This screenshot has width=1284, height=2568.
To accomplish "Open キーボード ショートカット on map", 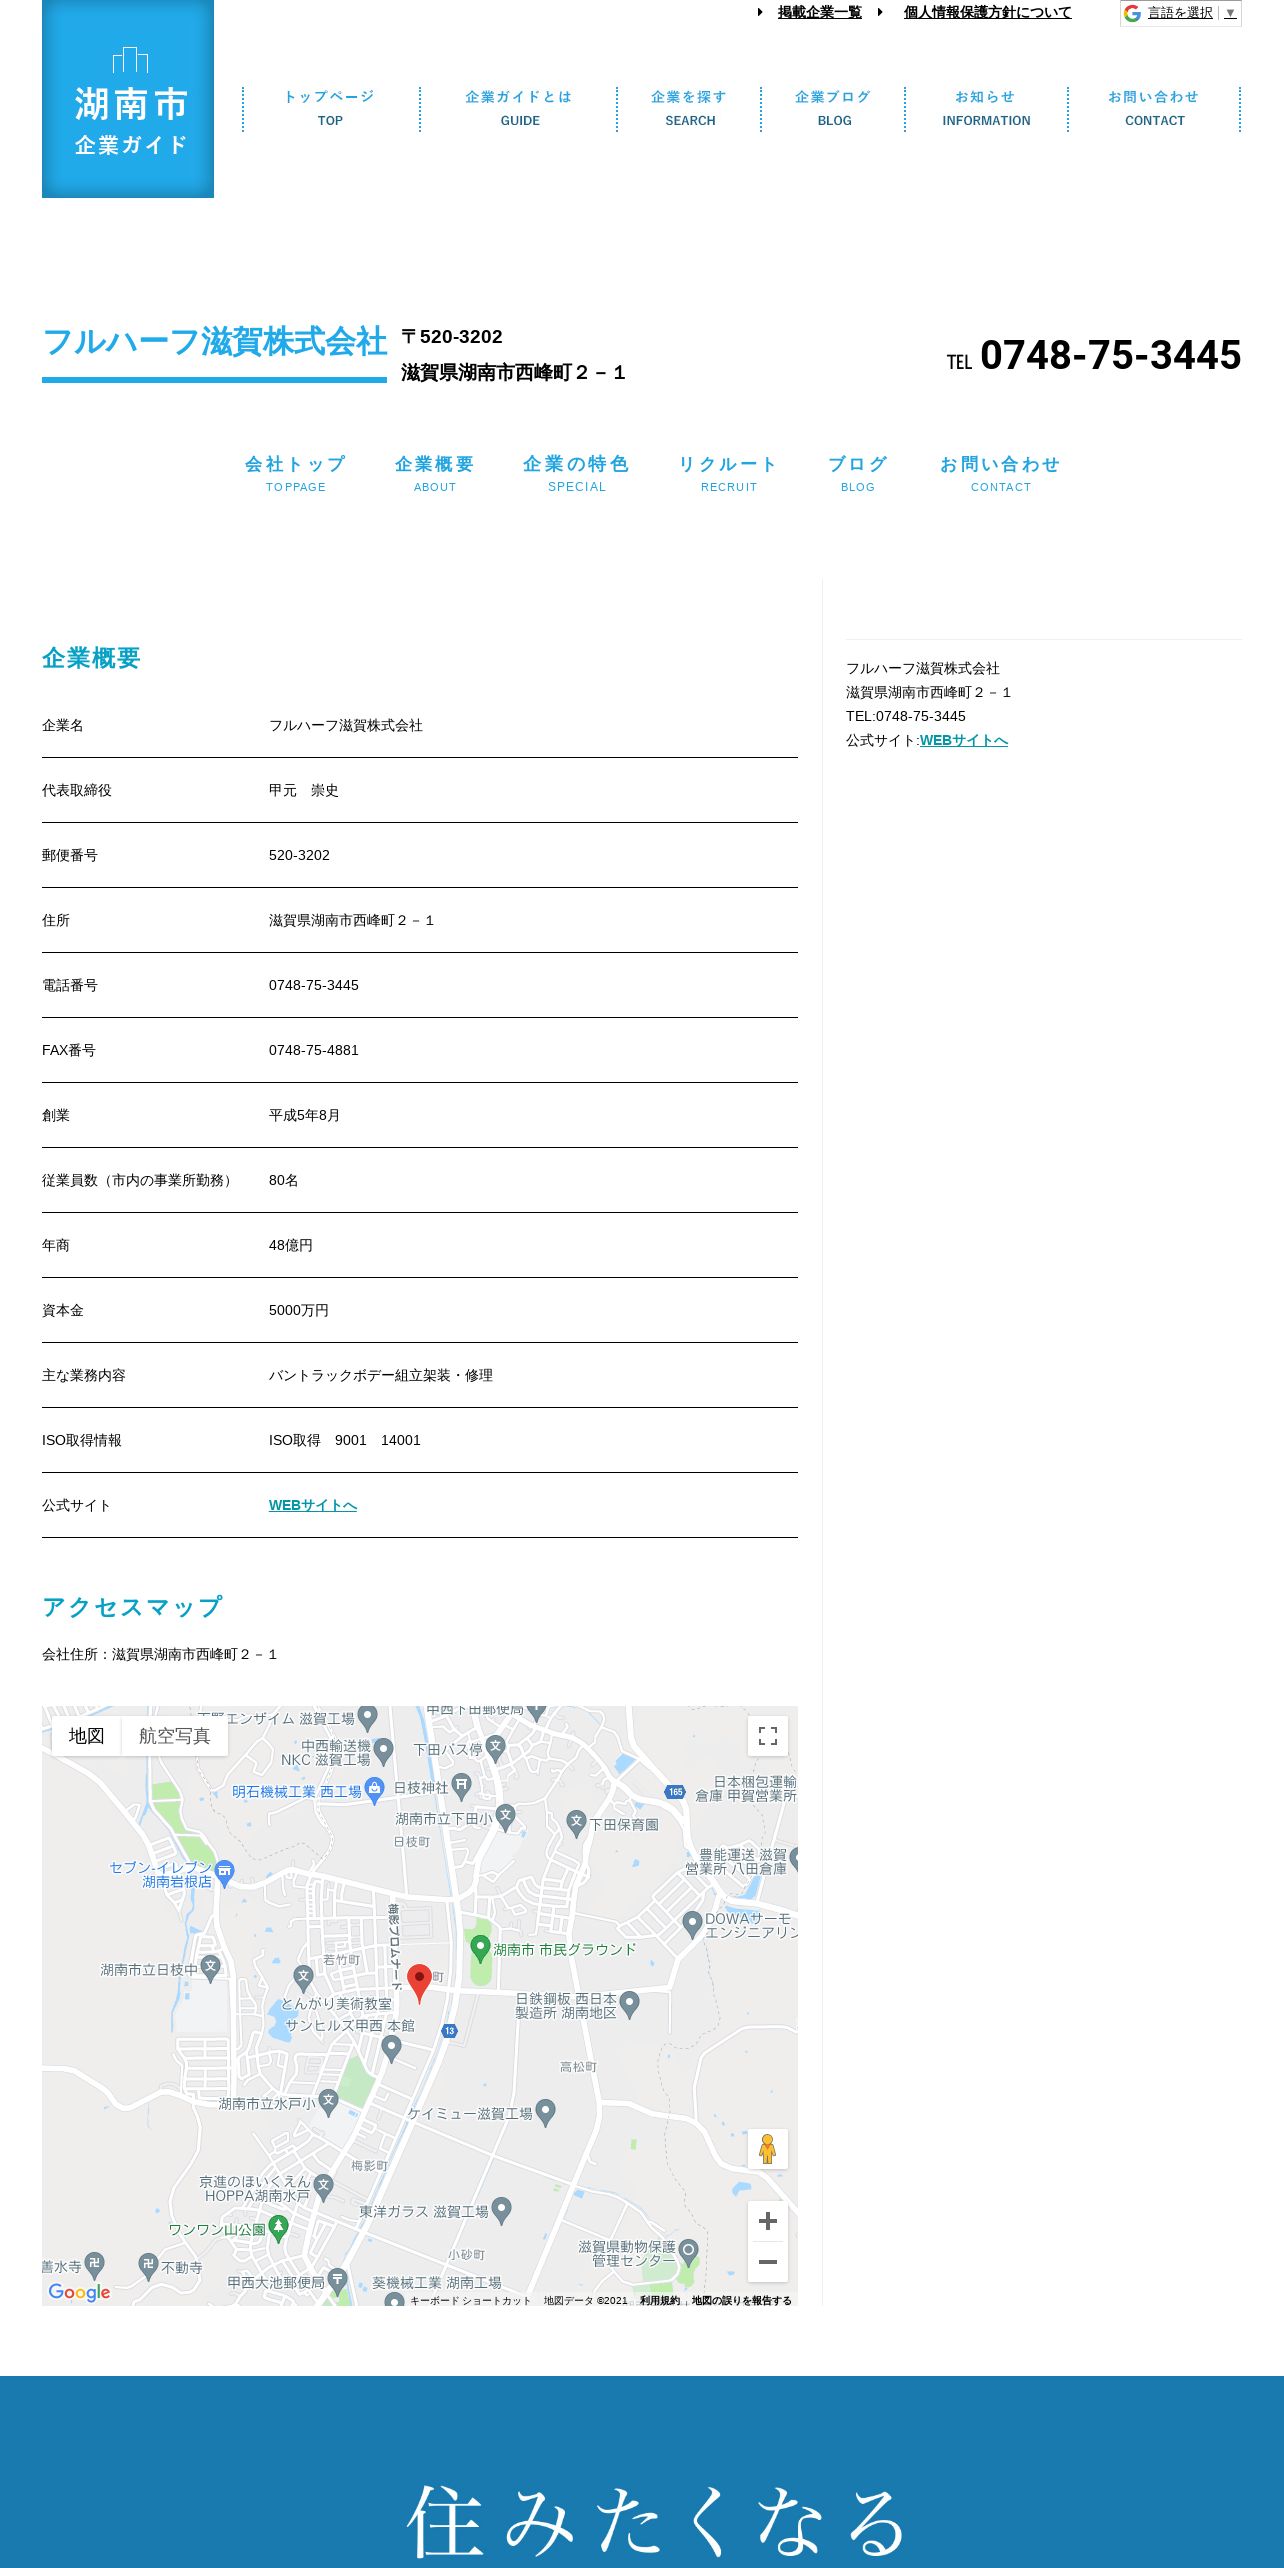I will point(470,2301).
